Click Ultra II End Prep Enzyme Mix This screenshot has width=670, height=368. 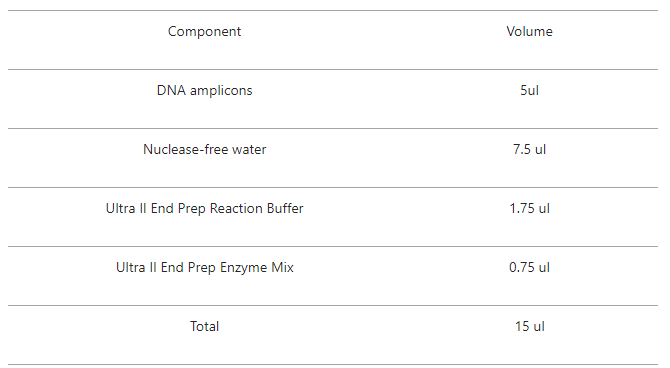(204, 268)
